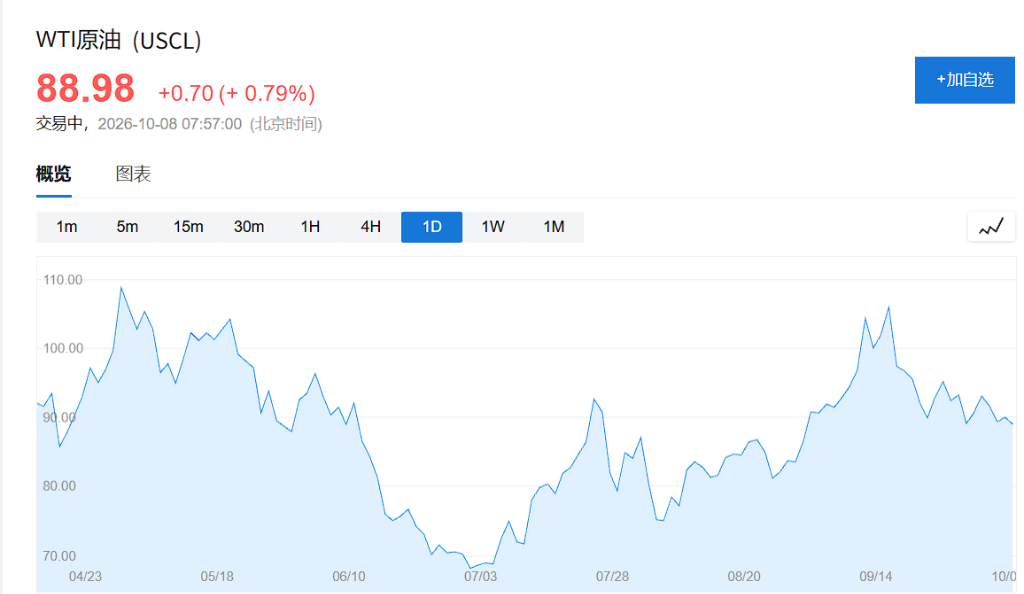Select the 5m timeframe
The height and width of the screenshot is (594, 1024).
(x=127, y=227)
